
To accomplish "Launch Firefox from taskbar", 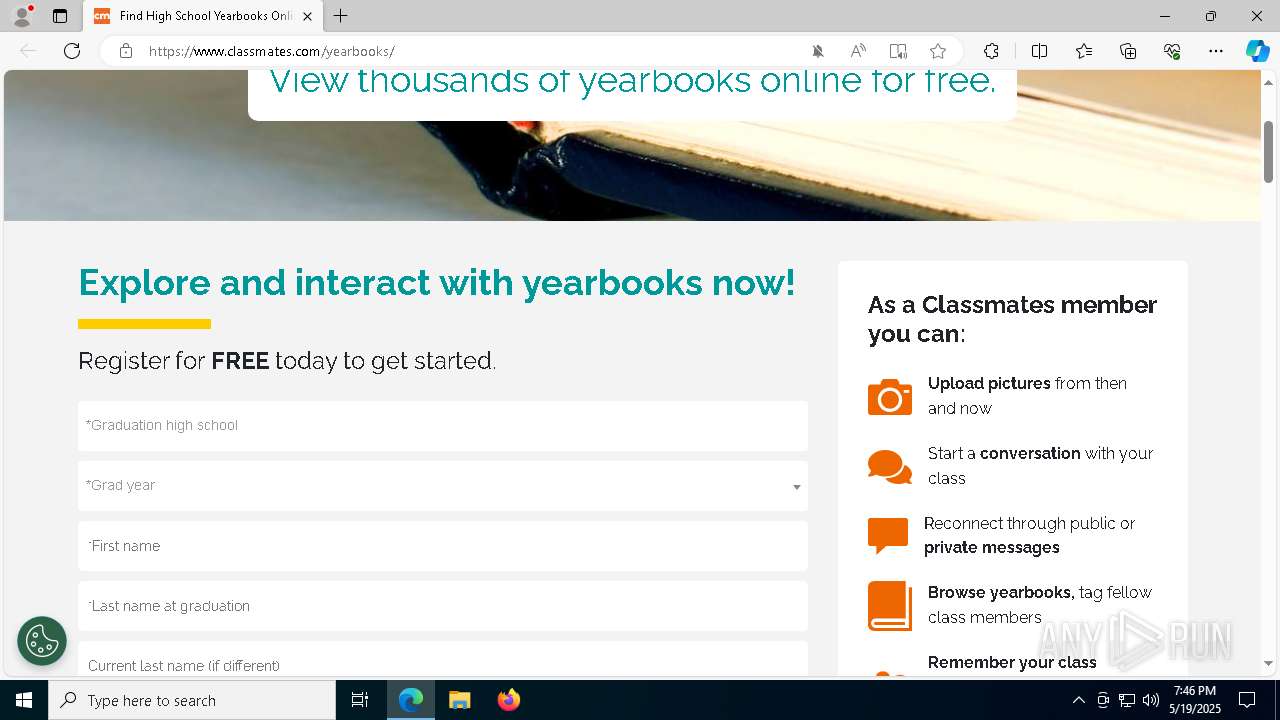I will [508, 700].
